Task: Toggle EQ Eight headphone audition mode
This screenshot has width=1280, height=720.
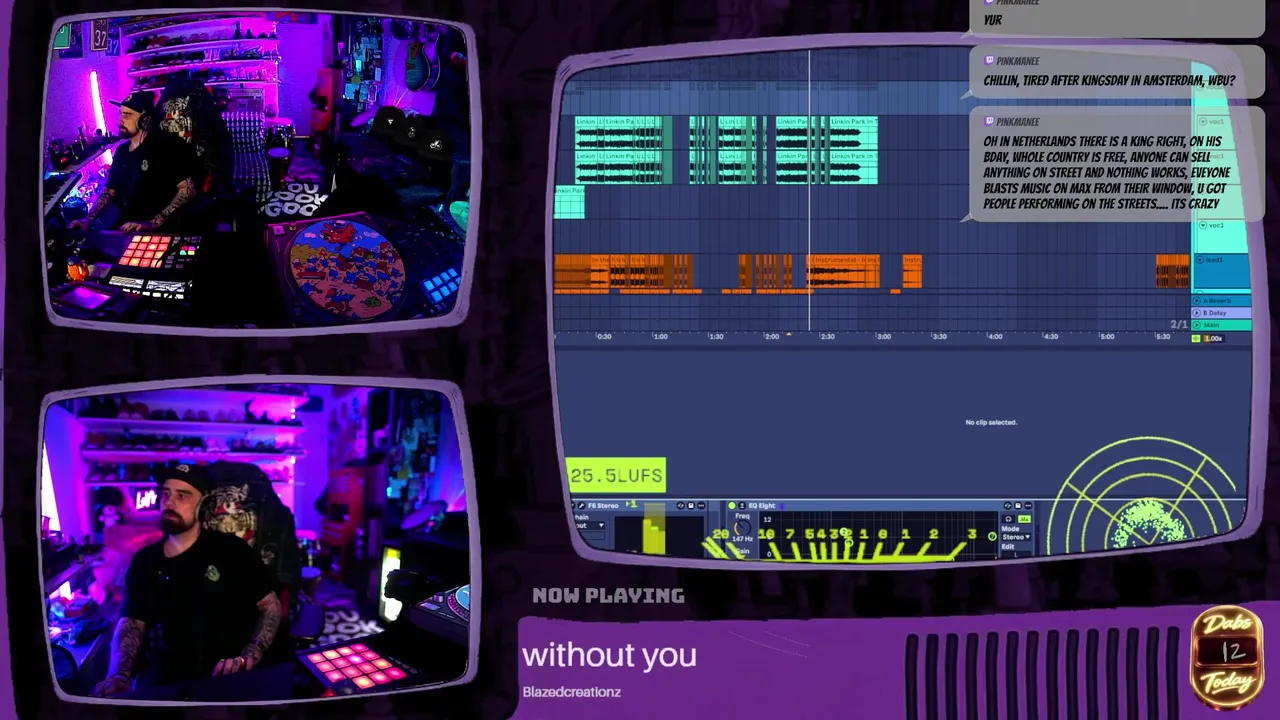Action: pos(1008,519)
